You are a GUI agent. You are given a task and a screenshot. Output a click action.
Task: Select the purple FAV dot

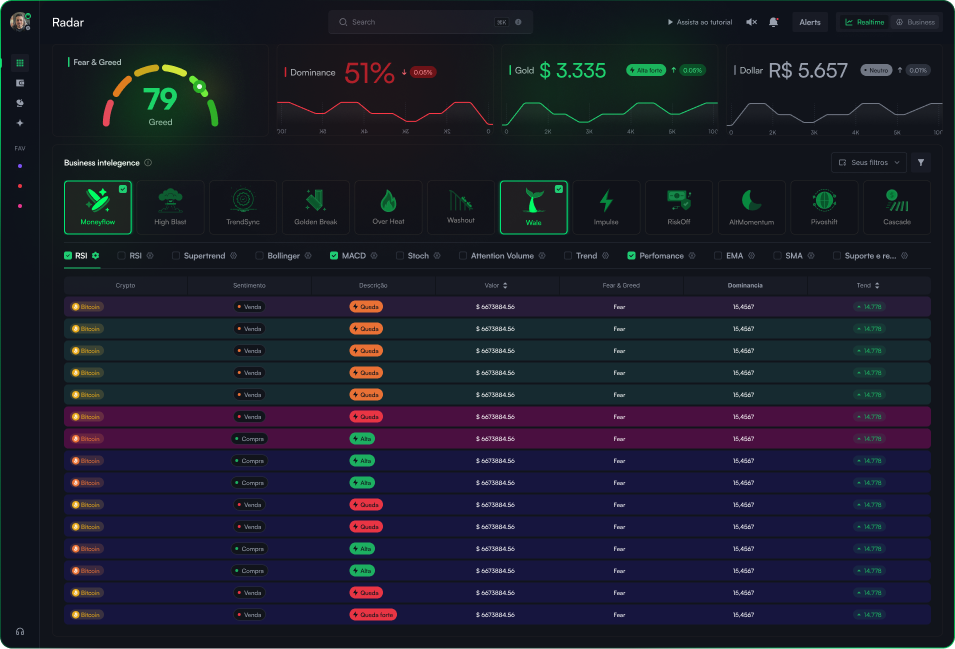pos(19,166)
